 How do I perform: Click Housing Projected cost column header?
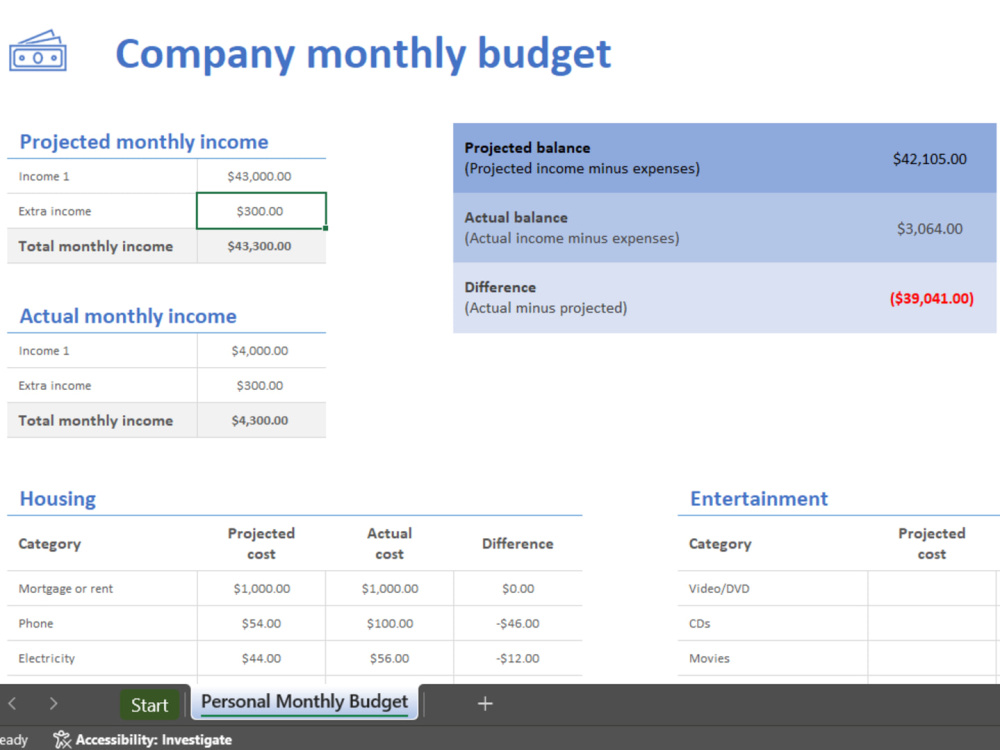point(261,543)
